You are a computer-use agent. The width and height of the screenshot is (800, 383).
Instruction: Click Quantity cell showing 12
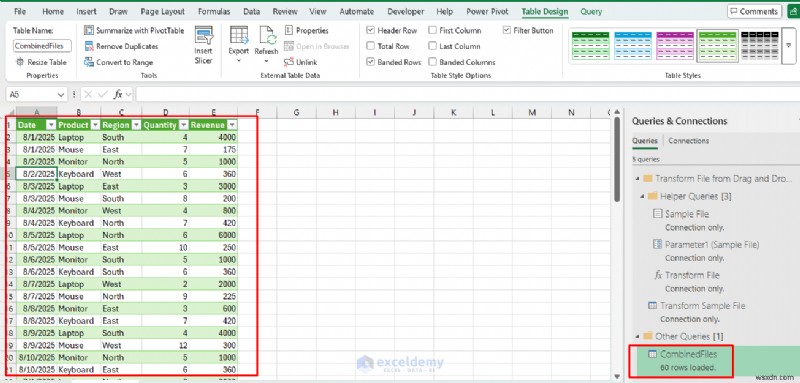click(165, 345)
